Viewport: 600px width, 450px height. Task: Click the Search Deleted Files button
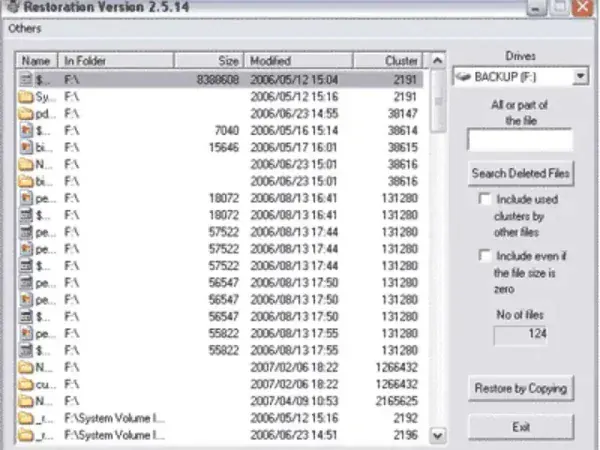click(x=520, y=173)
